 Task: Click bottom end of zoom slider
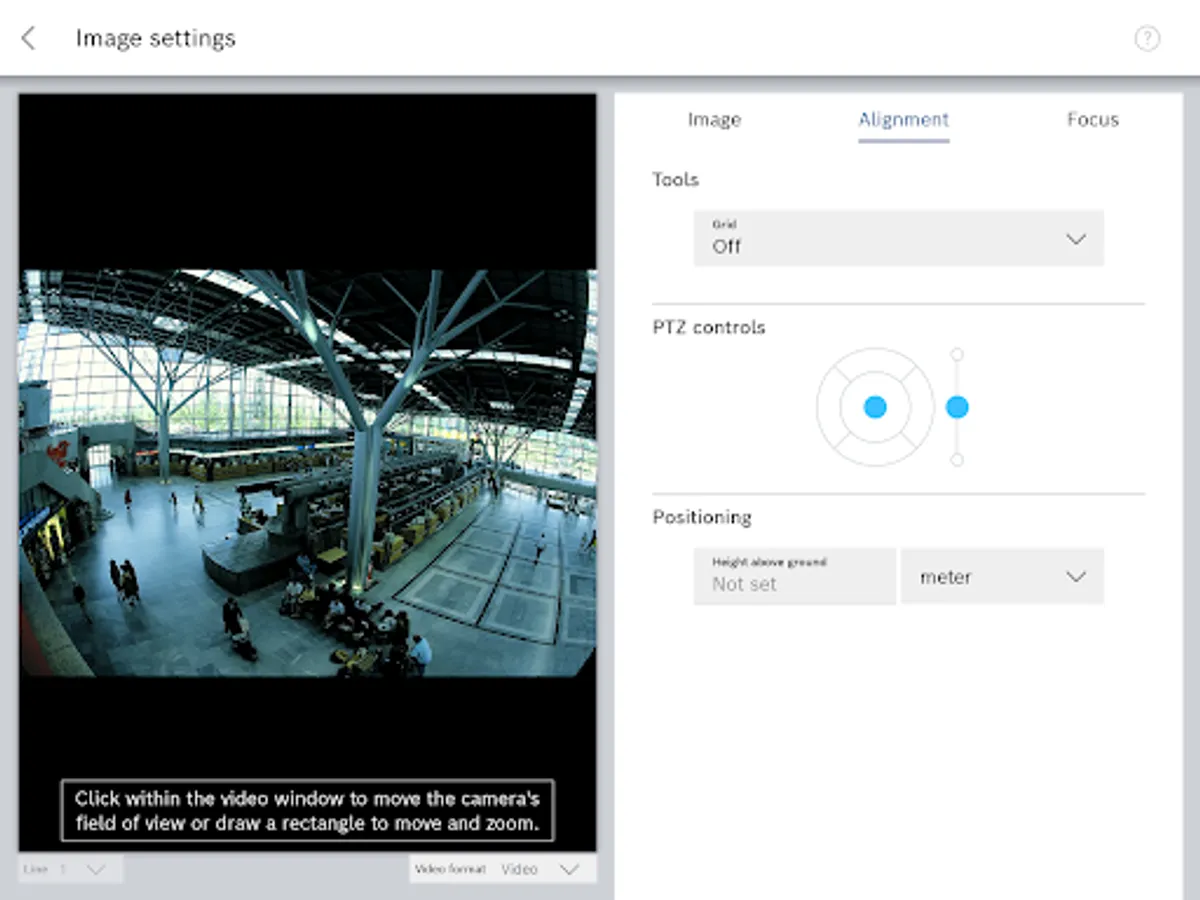click(x=957, y=460)
